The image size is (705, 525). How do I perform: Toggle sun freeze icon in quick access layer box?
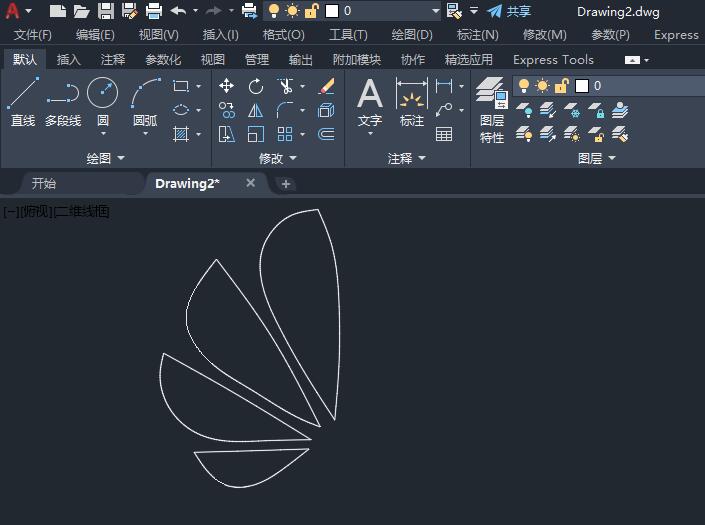point(292,11)
